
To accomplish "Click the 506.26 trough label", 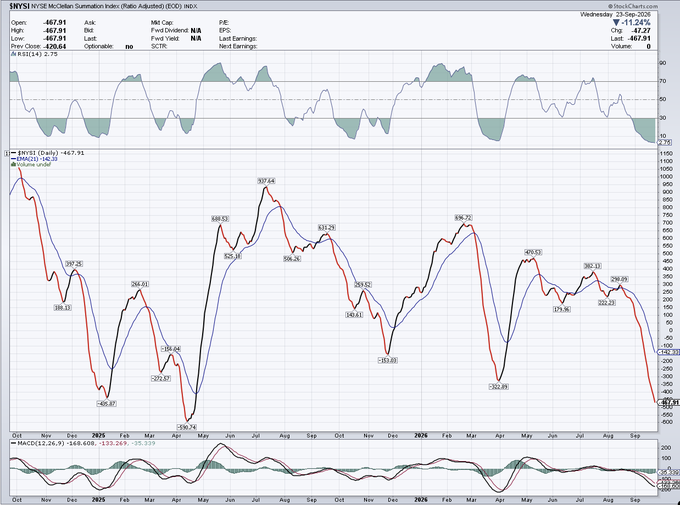I will (292, 259).
